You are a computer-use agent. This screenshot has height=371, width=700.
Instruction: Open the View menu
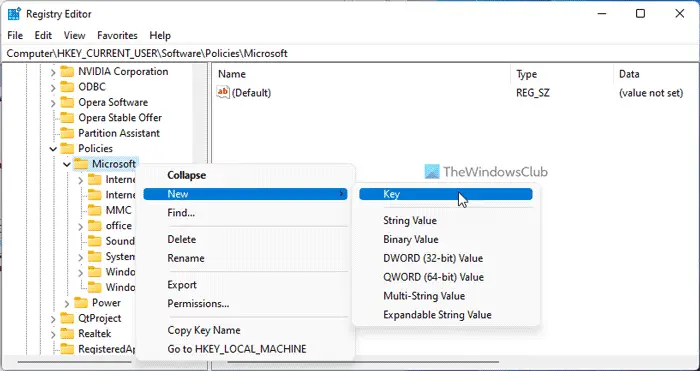tap(74, 35)
